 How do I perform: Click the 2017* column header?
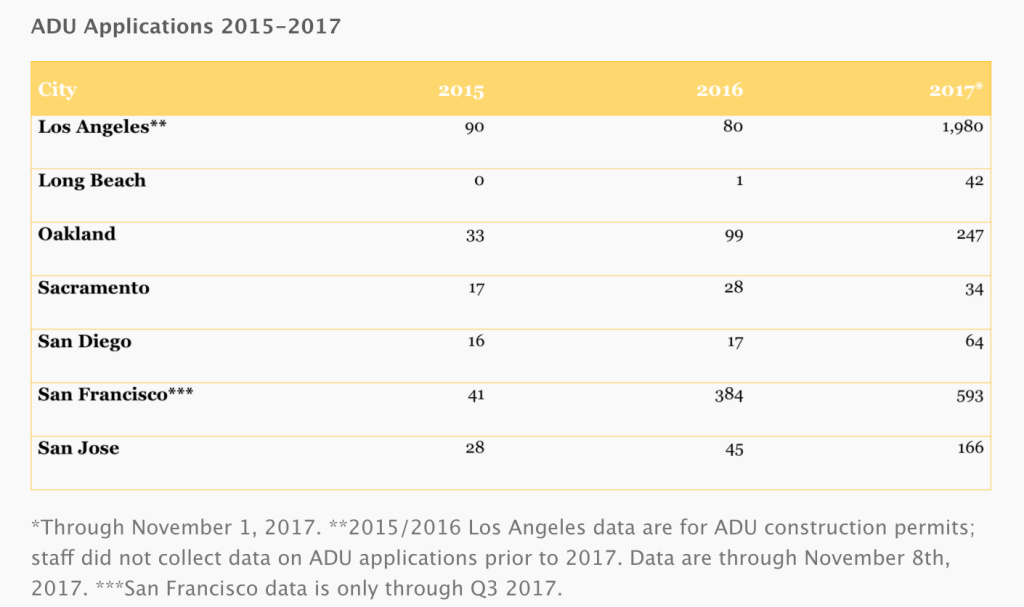pos(956,90)
